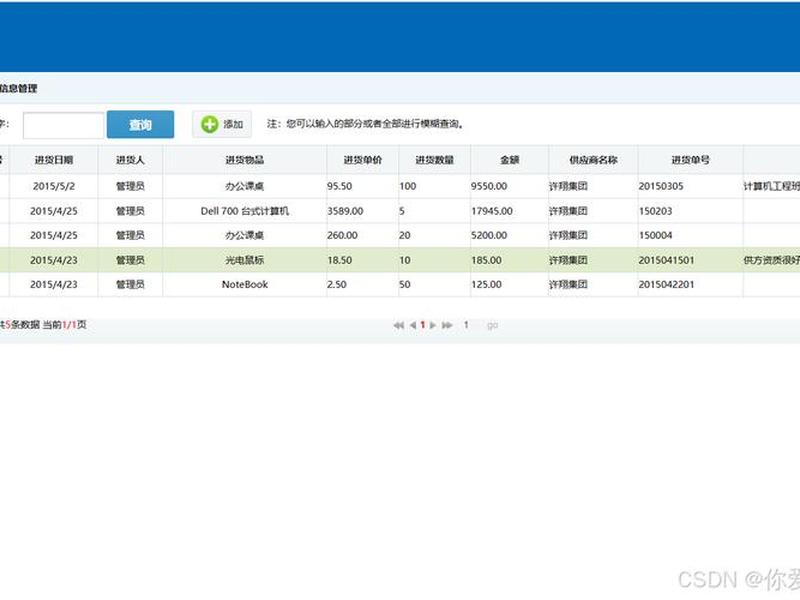Go to the first page arrow

click(398, 325)
